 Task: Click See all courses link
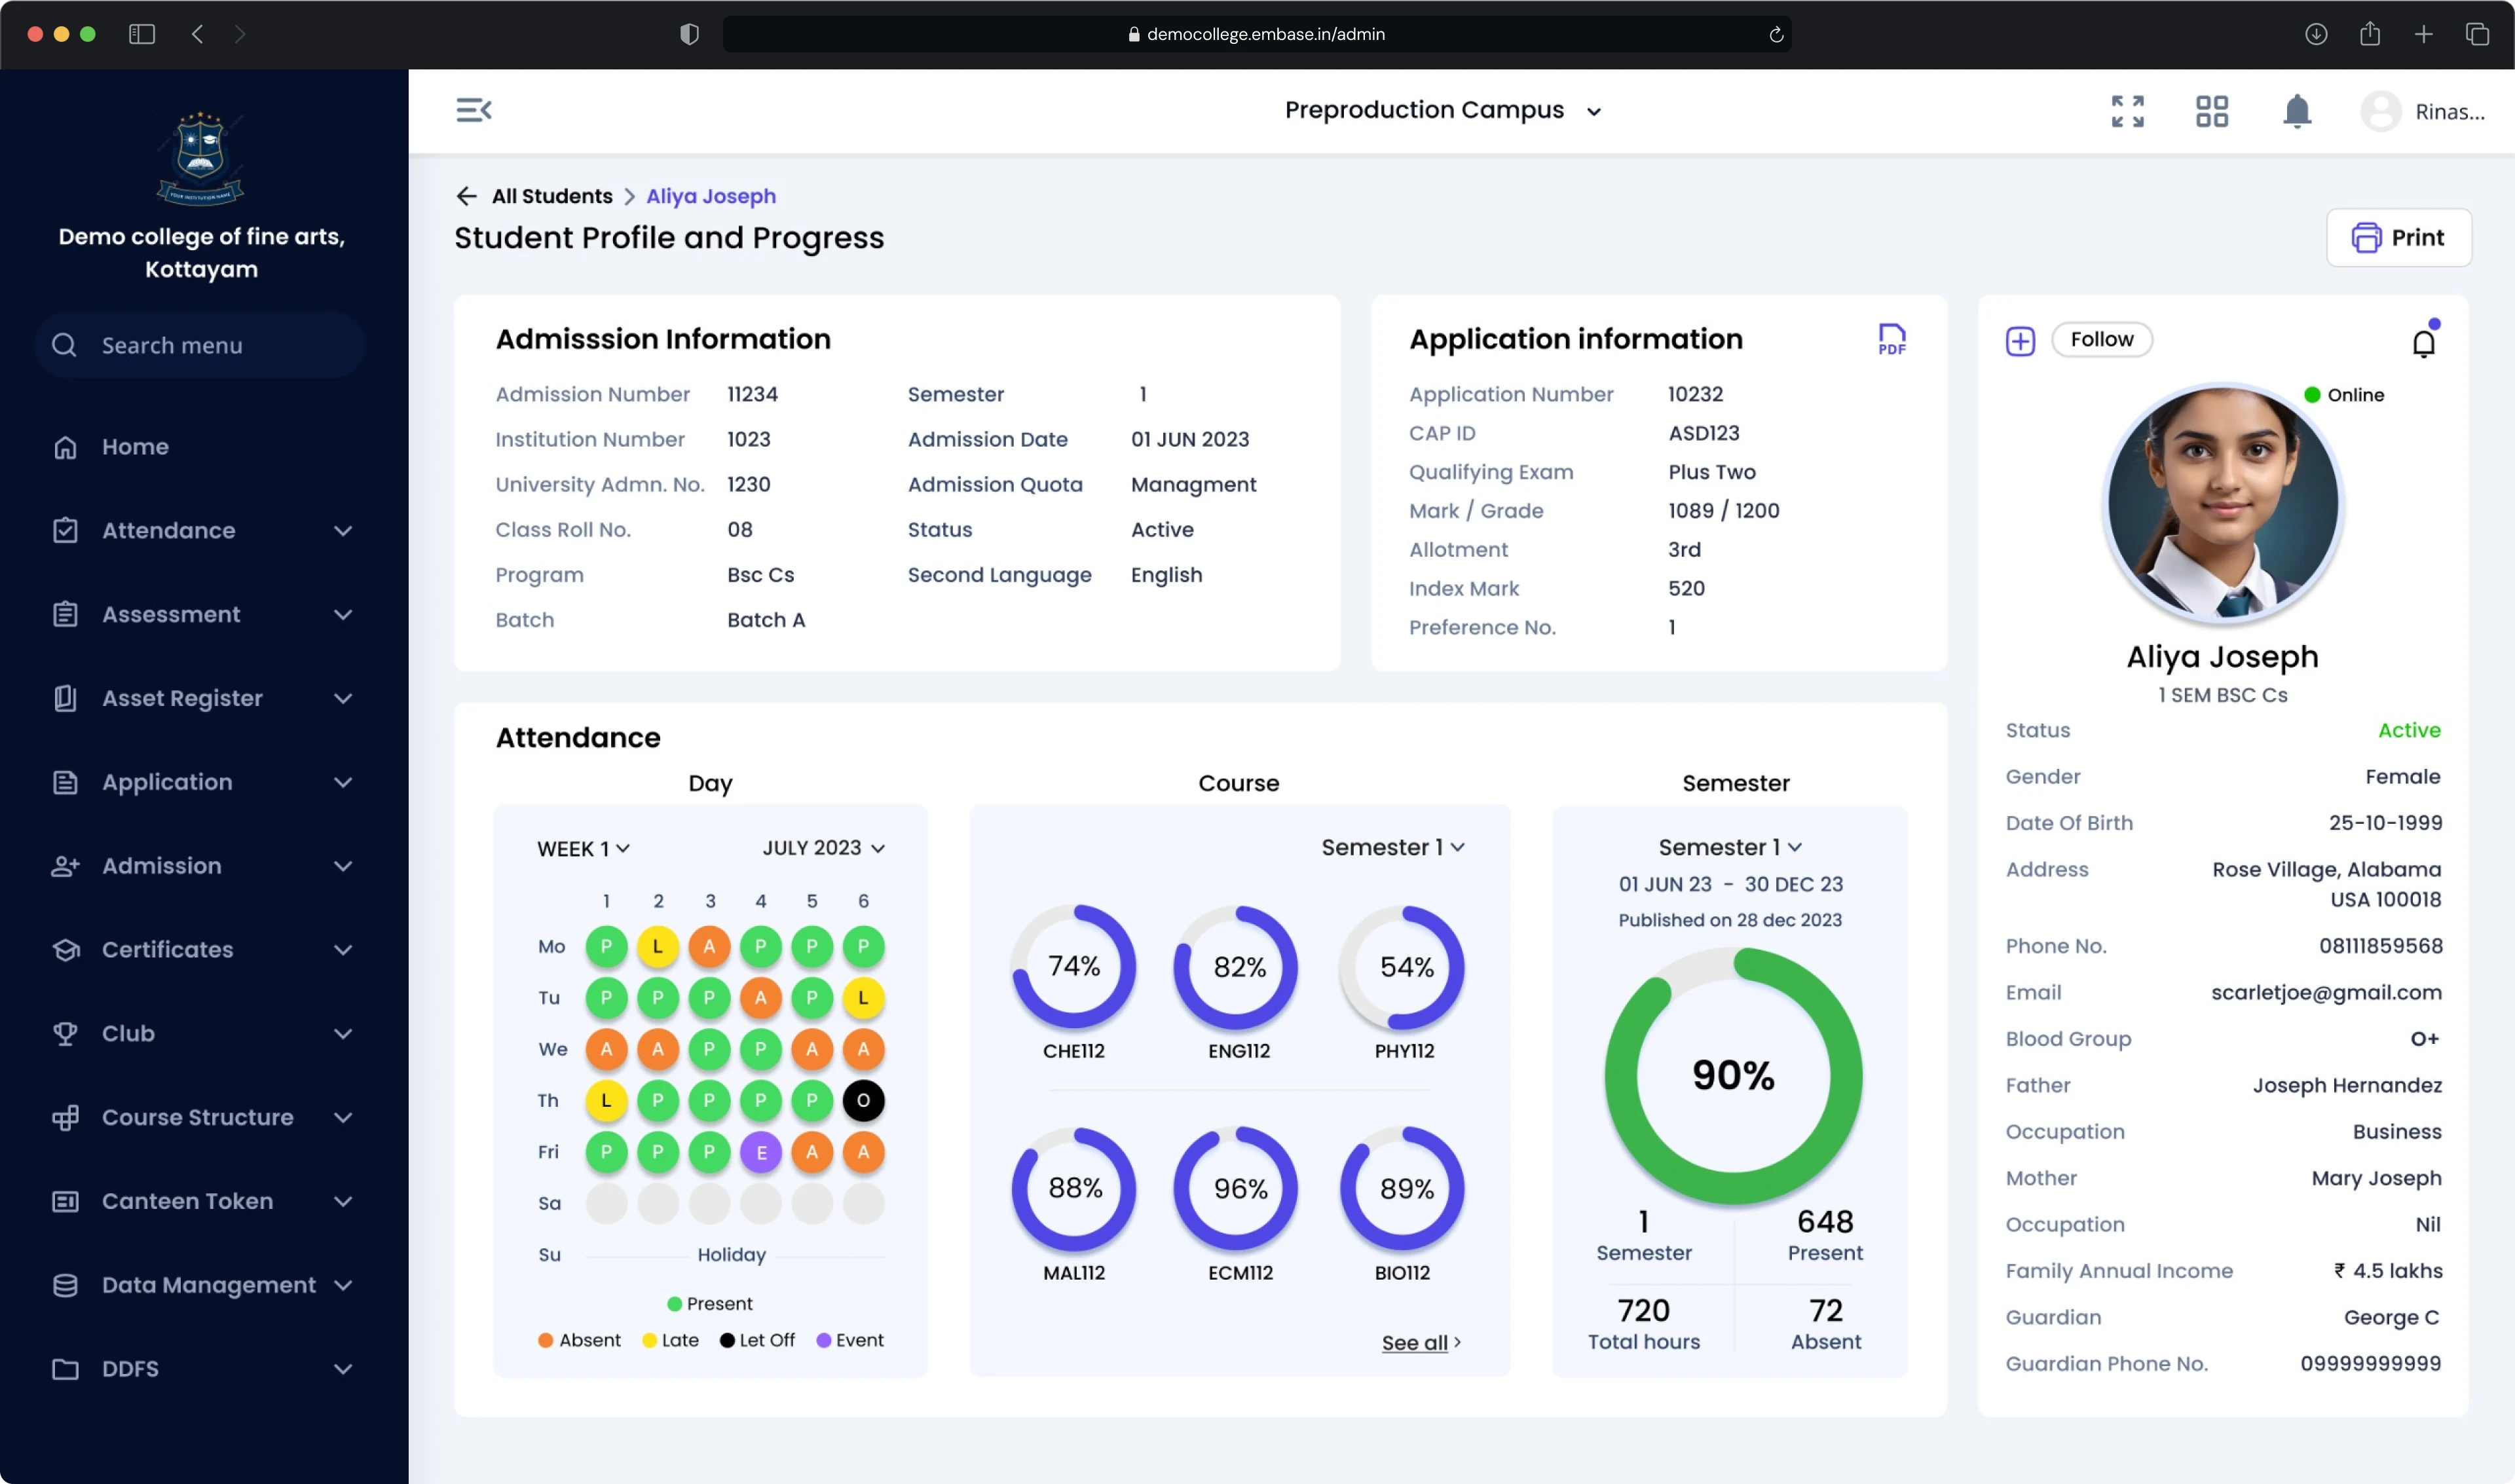tap(1420, 1343)
